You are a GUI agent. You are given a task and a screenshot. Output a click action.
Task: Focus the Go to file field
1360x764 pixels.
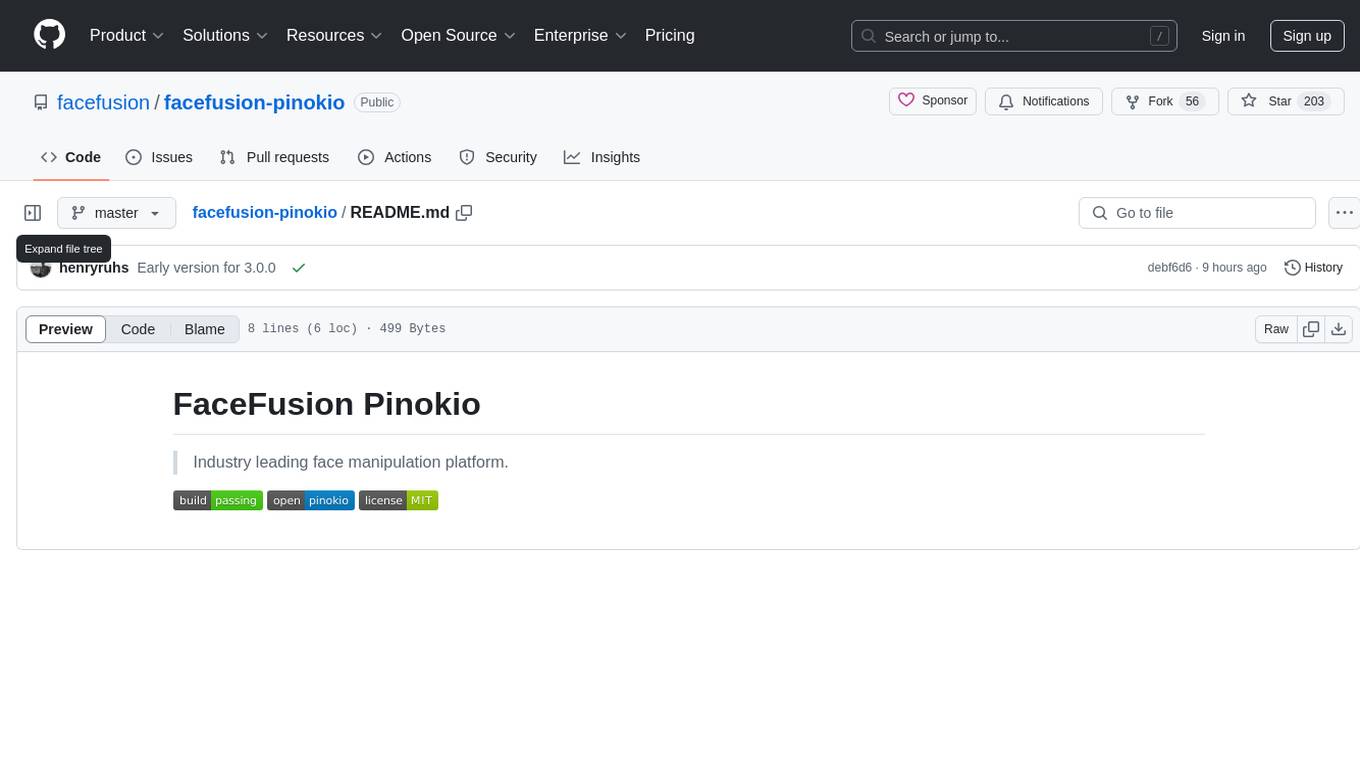(x=1197, y=213)
